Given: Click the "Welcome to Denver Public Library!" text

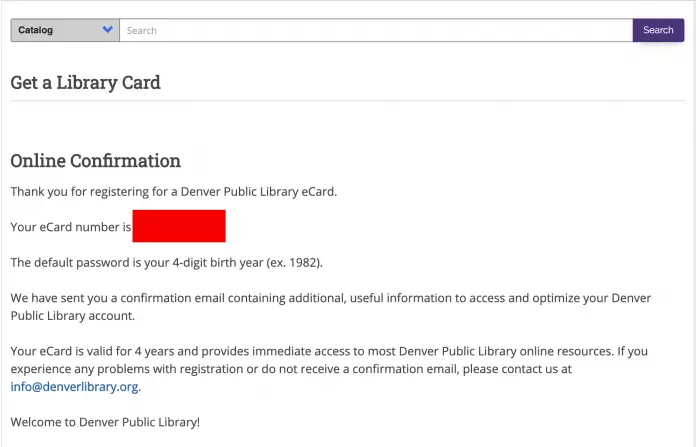Looking at the screenshot, I should (x=105, y=422).
